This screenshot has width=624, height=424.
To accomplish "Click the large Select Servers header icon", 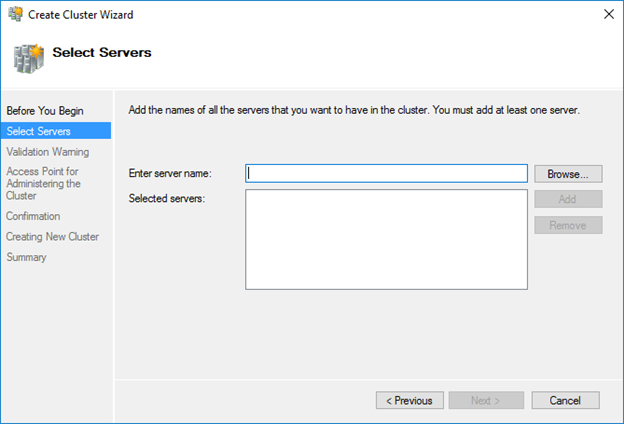I will tap(28, 59).
